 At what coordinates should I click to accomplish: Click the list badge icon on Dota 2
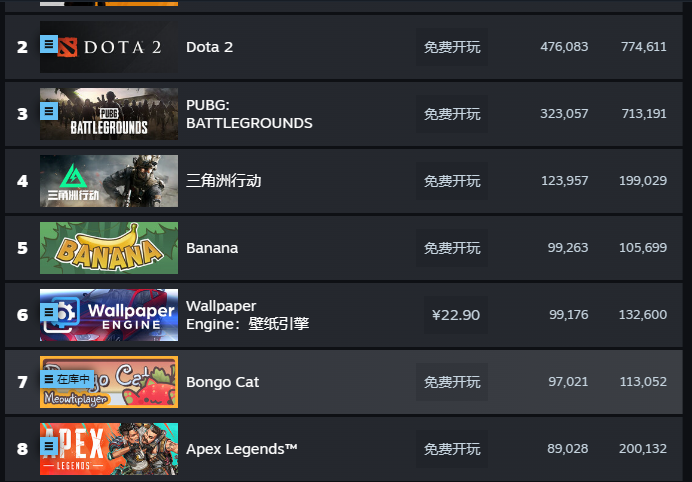pos(49,44)
